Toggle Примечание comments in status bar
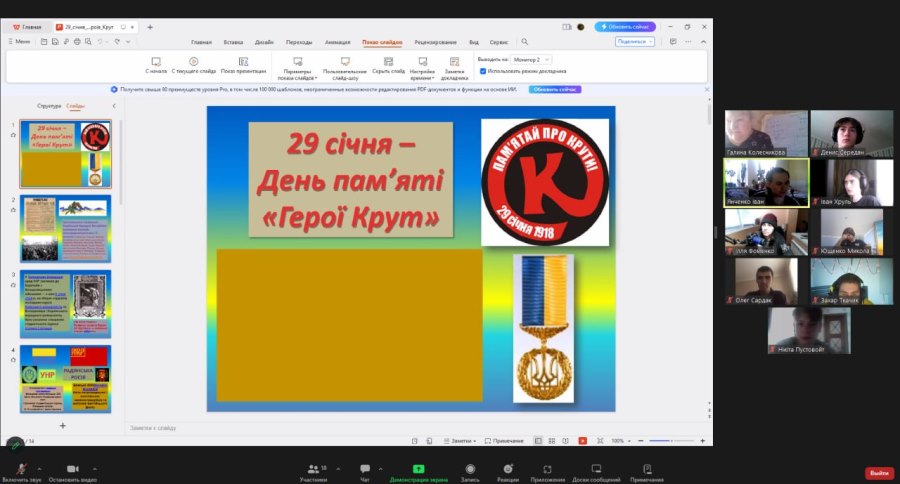The height and width of the screenshot is (484, 900). [x=504, y=441]
